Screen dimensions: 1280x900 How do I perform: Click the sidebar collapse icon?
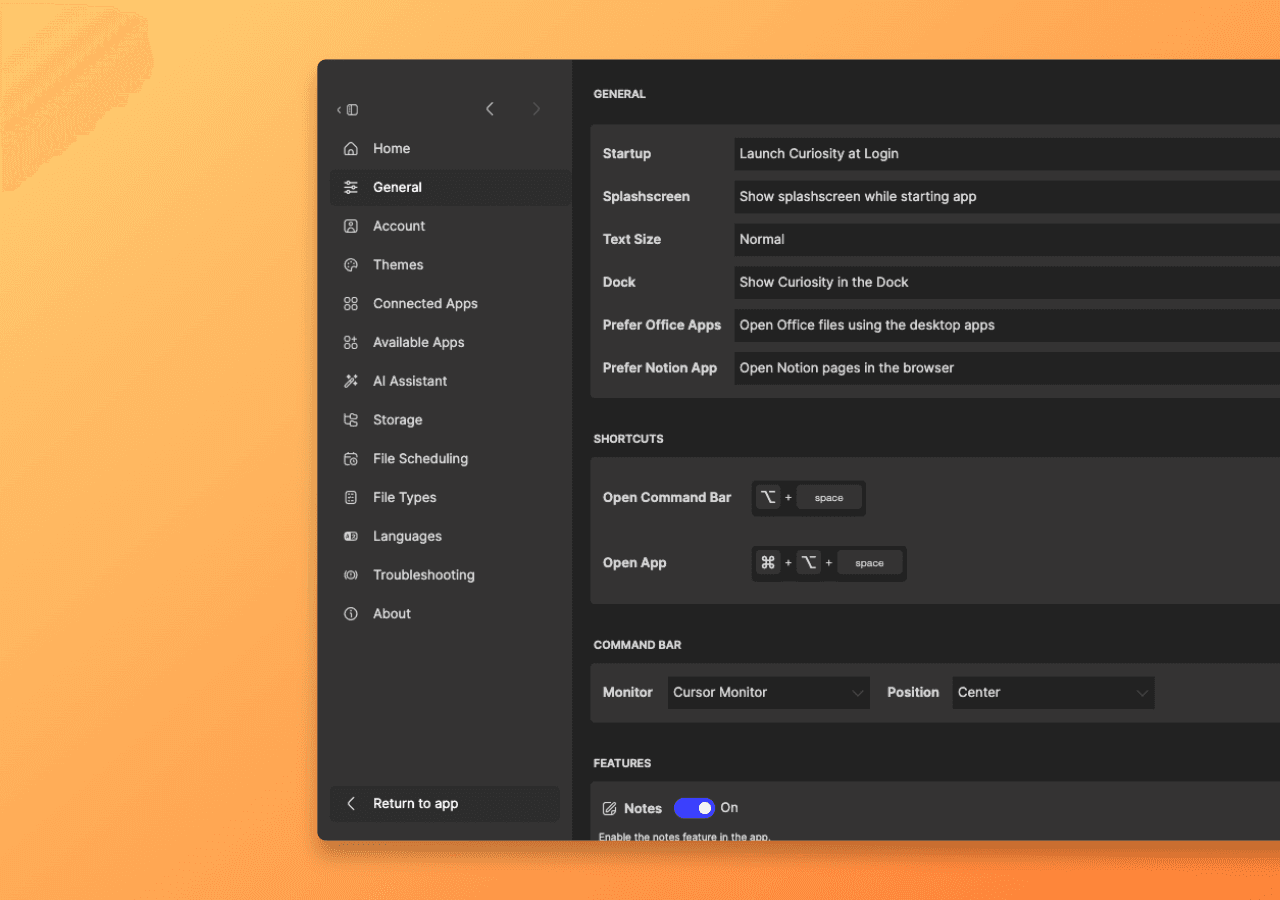point(348,110)
